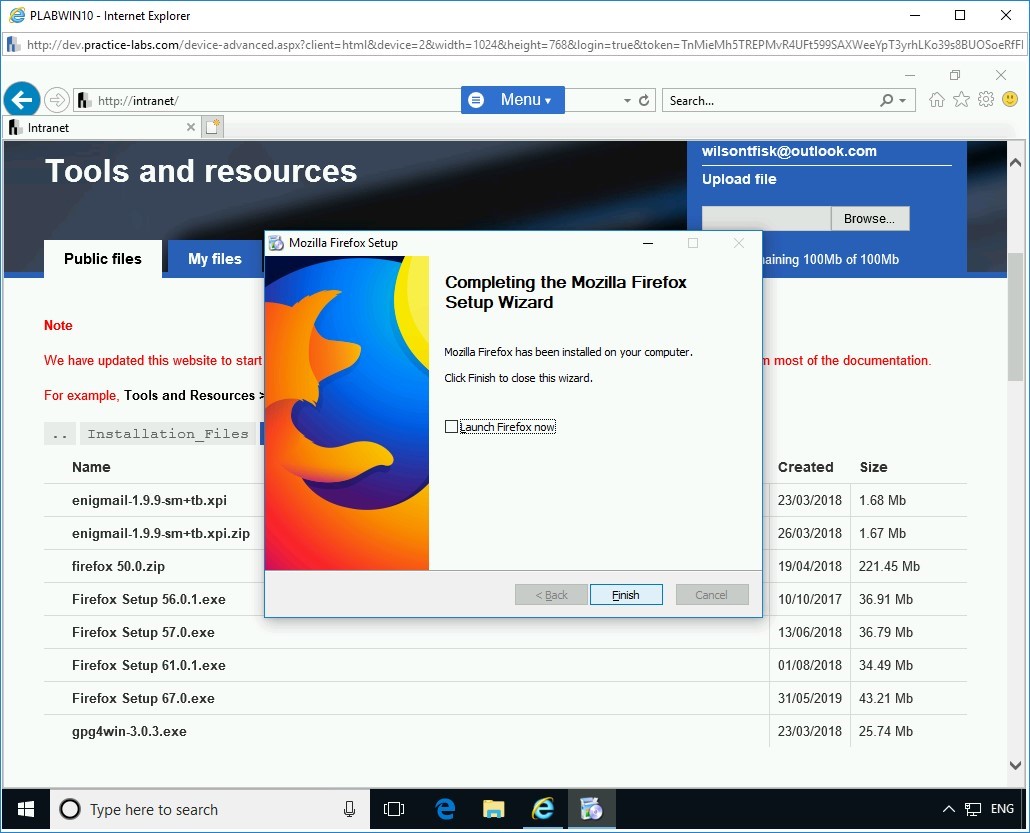Refresh the page with the refresh icon
The width and height of the screenshot is (1030, 833).
pos(646,100)
